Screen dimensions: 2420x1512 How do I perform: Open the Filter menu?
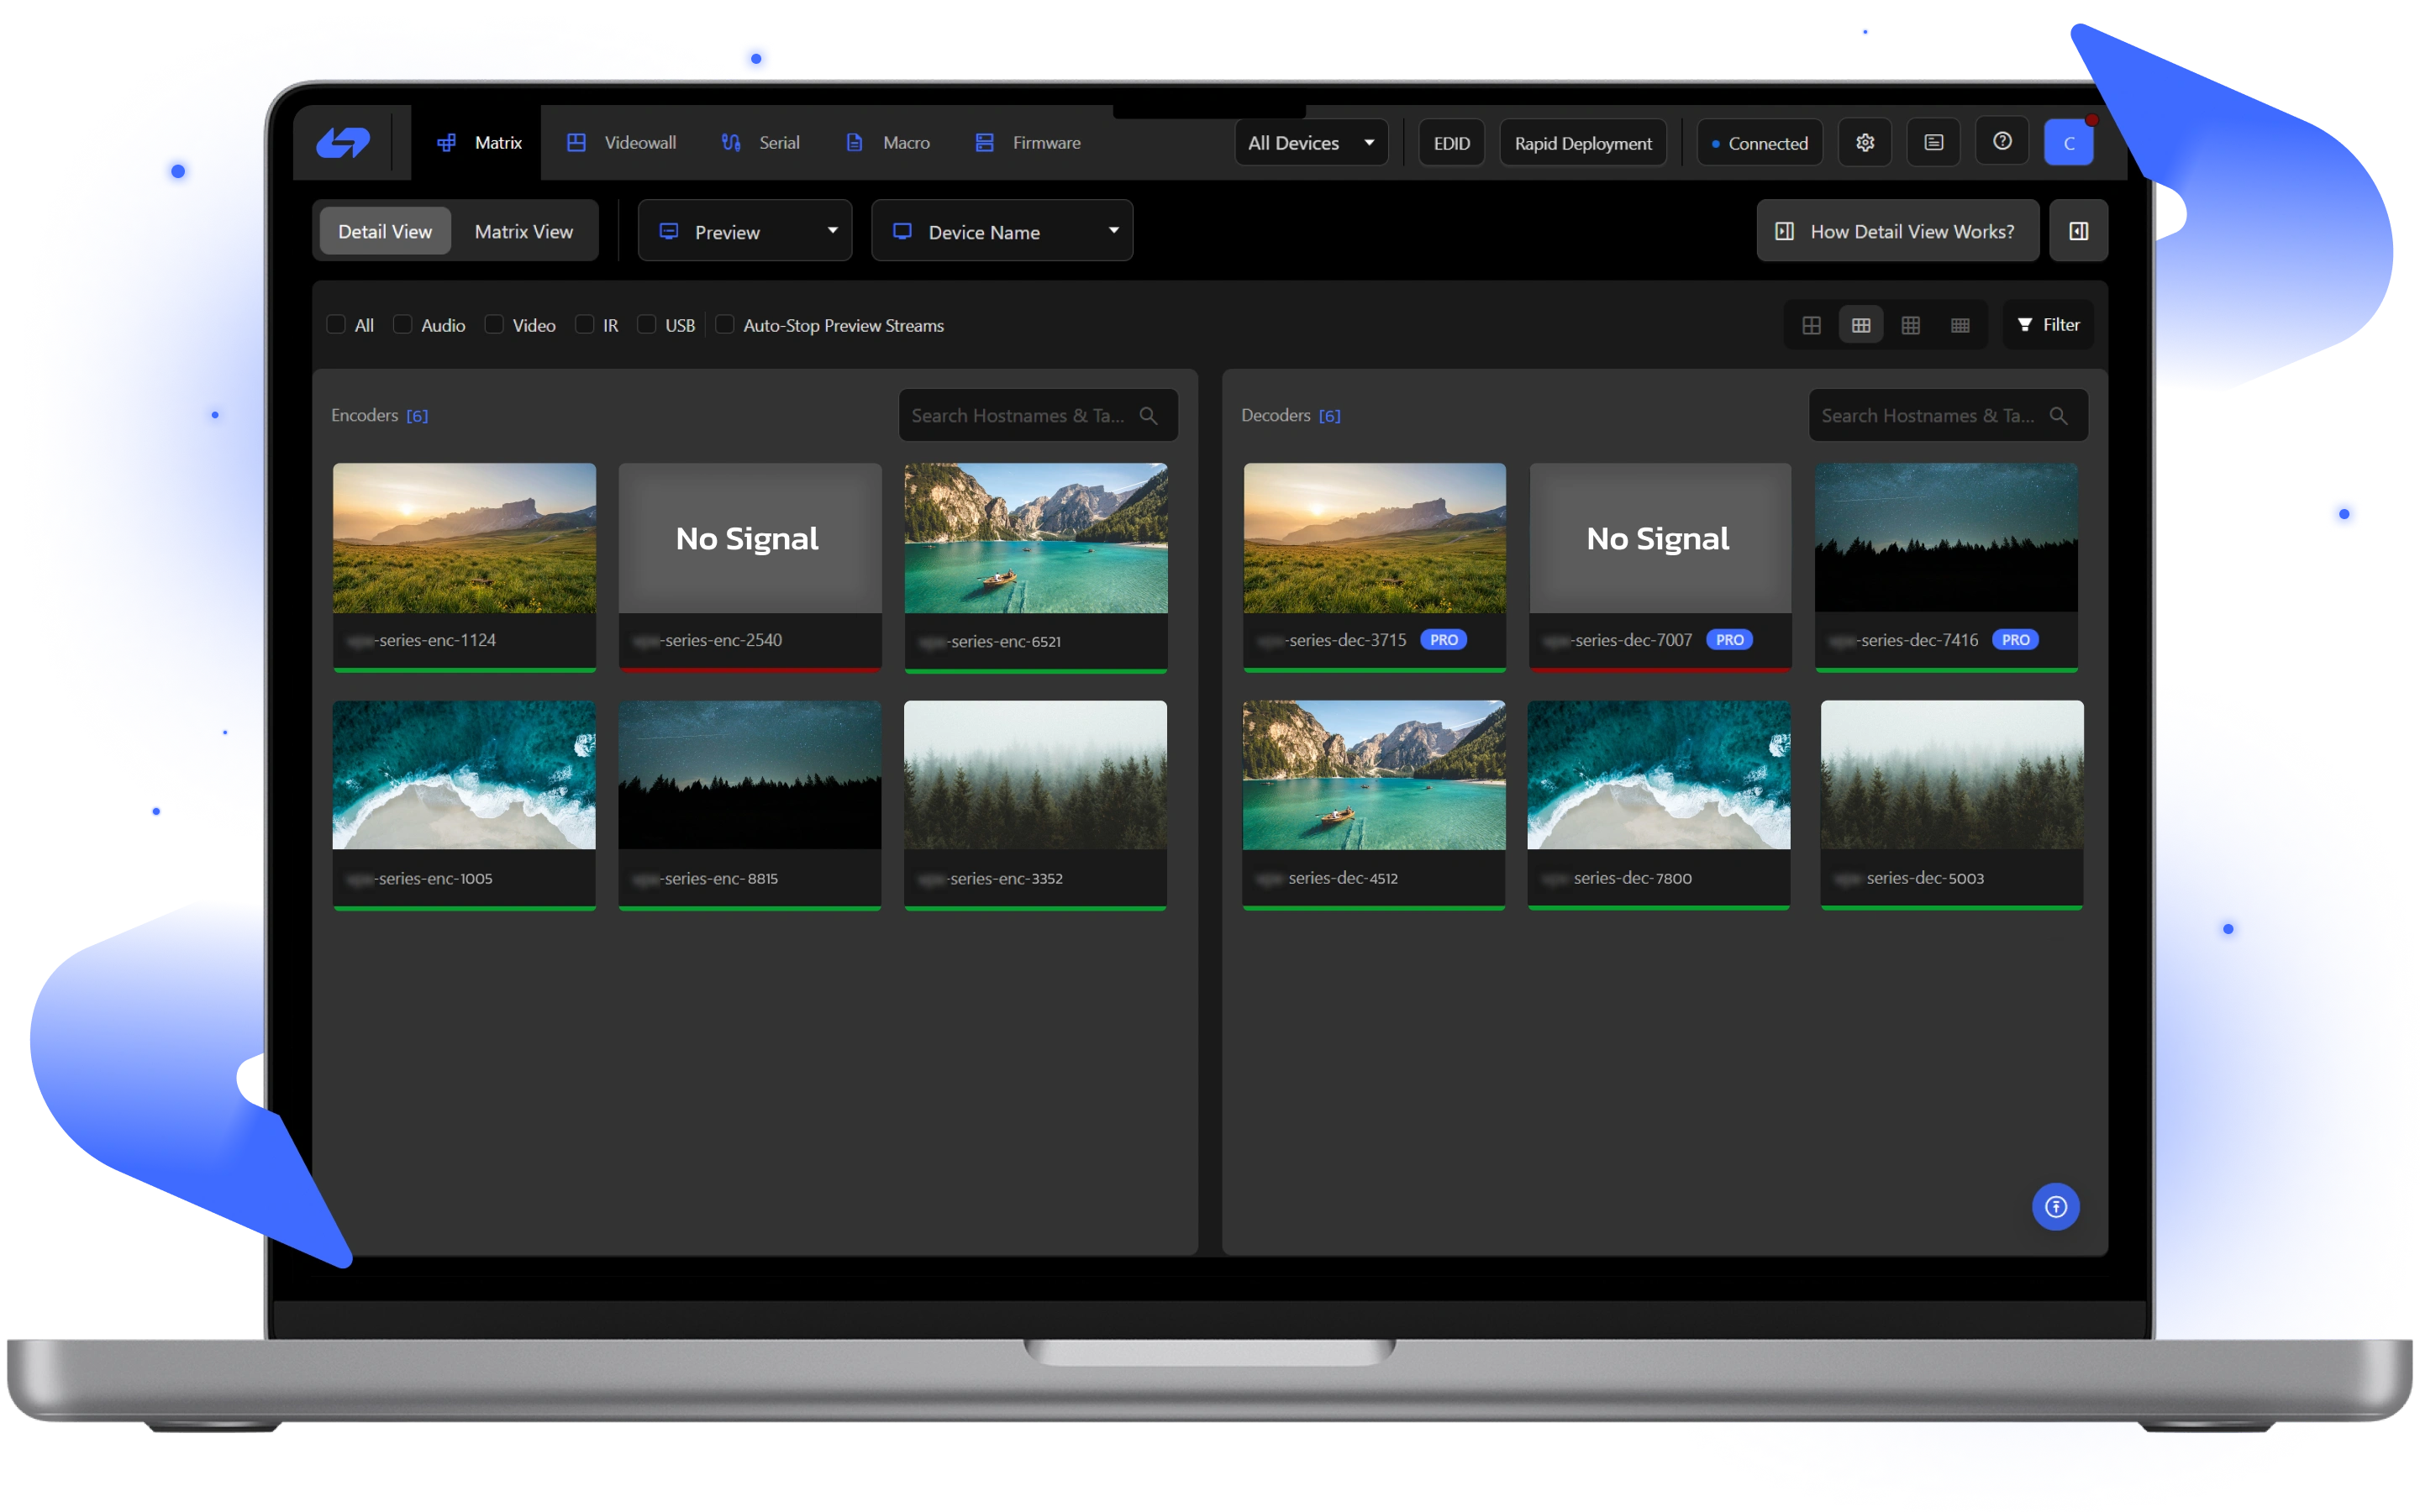[2048, 325]
